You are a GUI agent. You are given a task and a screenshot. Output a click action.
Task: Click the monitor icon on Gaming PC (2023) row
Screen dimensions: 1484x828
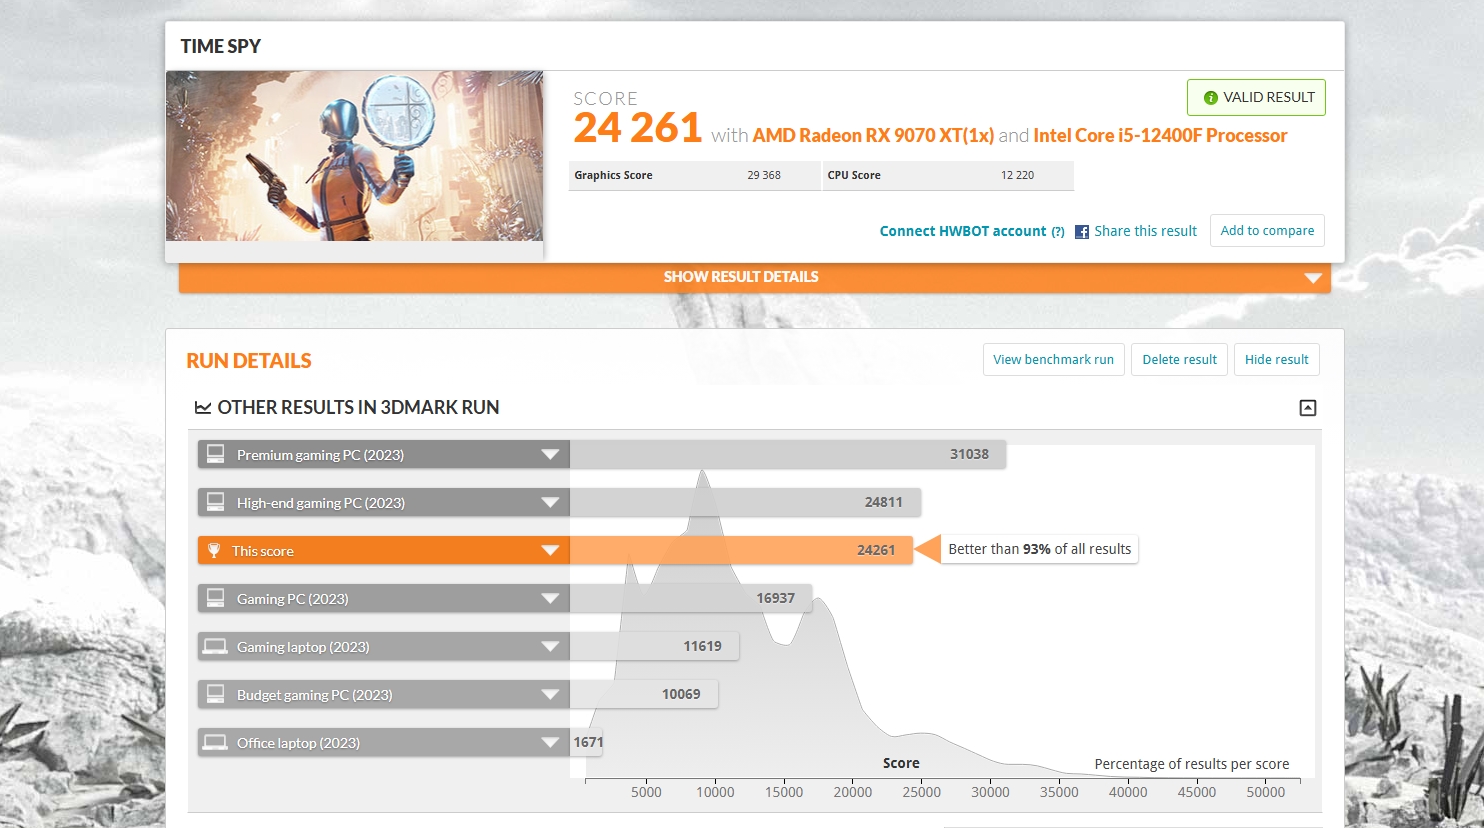point(215,598)
